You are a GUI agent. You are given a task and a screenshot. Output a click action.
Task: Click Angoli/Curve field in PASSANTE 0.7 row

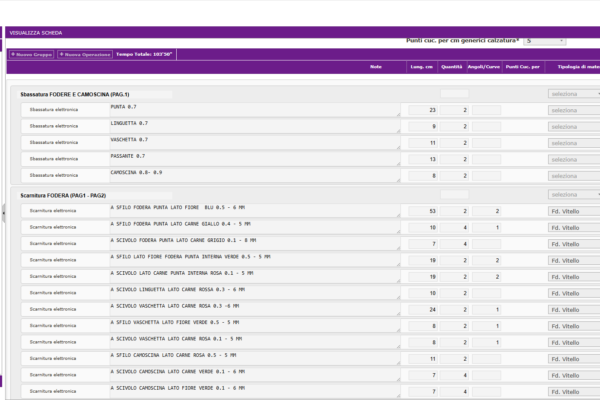coord(487,159)
